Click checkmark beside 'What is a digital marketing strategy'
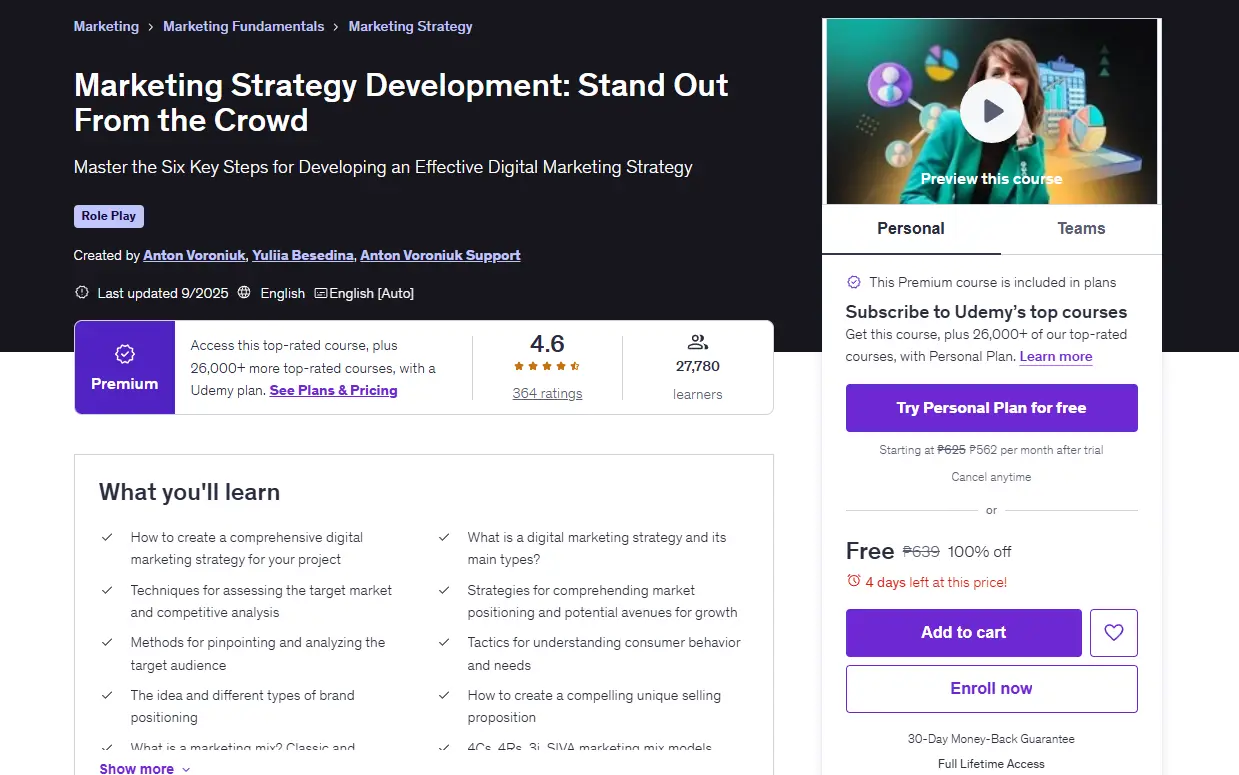Image resolution: width=1239 pixels, height=775 pixels. tap(444, 537)
